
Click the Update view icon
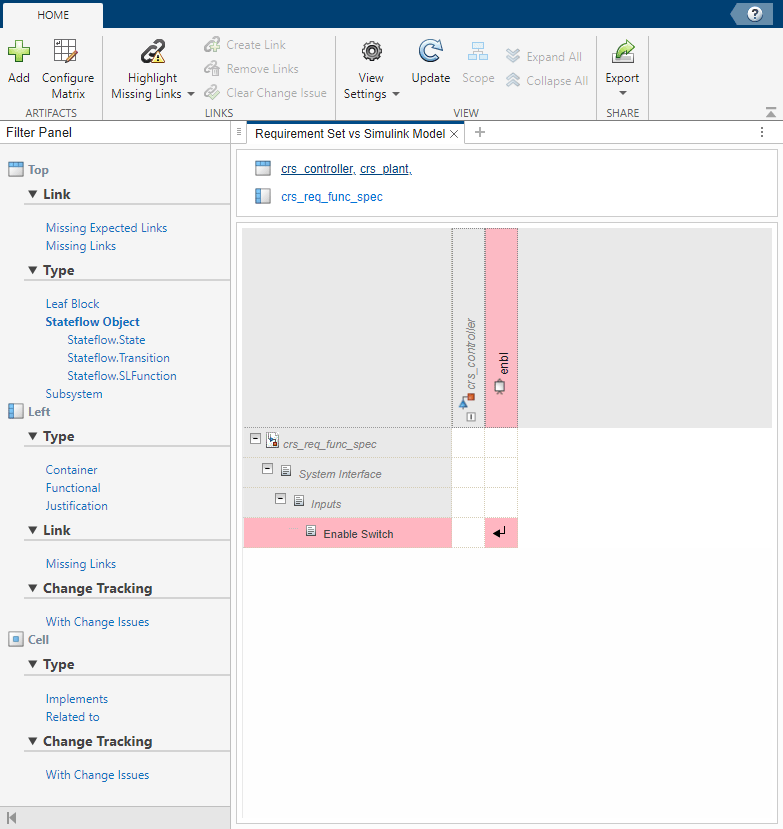(431, 51)
